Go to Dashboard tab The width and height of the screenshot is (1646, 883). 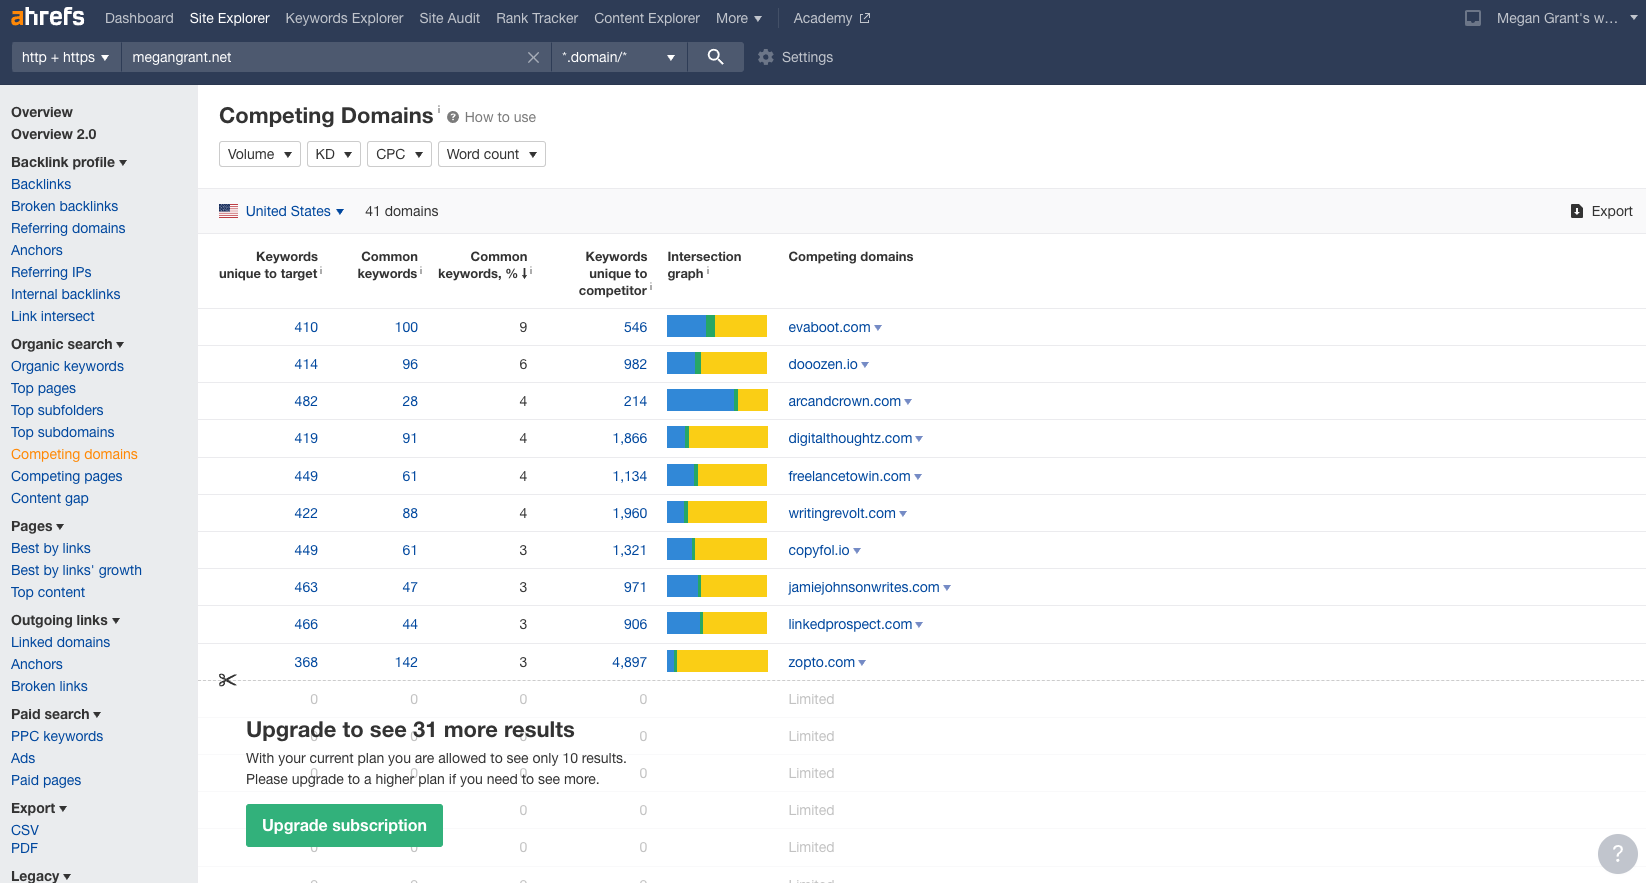coord(139,18)
